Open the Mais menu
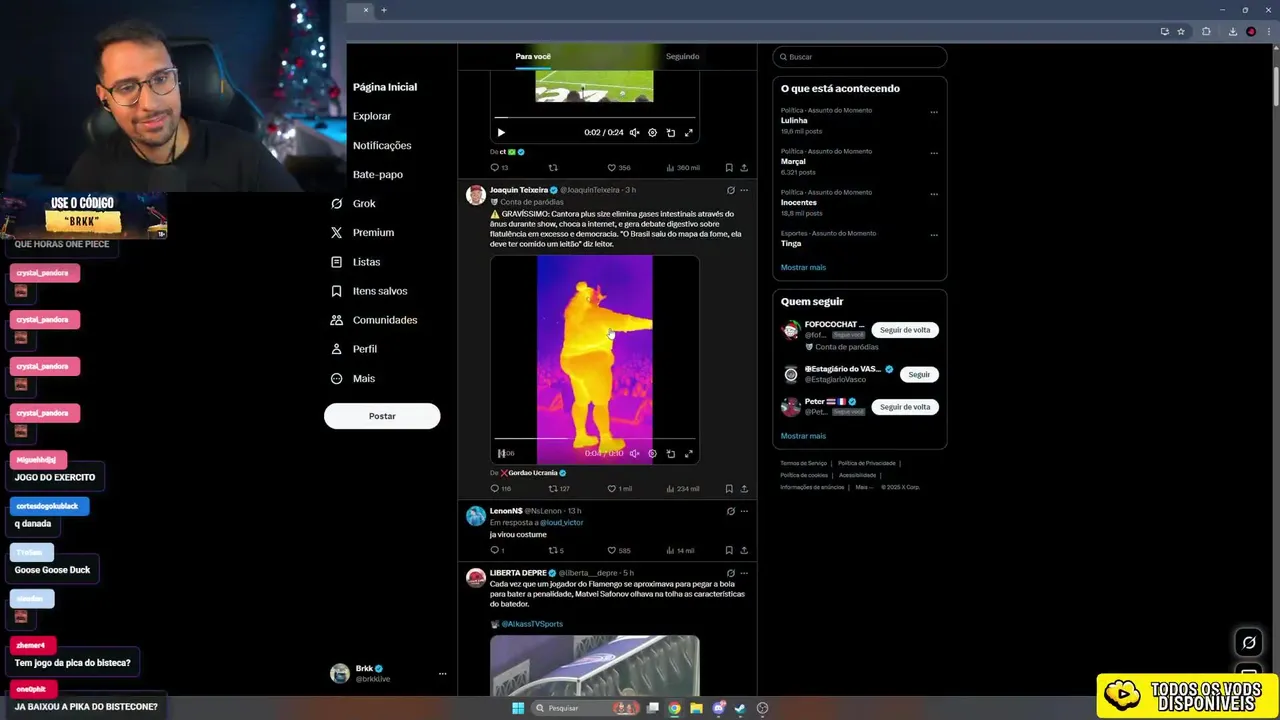The height and width of the screenshot is (720, 1280). [352, 378]
